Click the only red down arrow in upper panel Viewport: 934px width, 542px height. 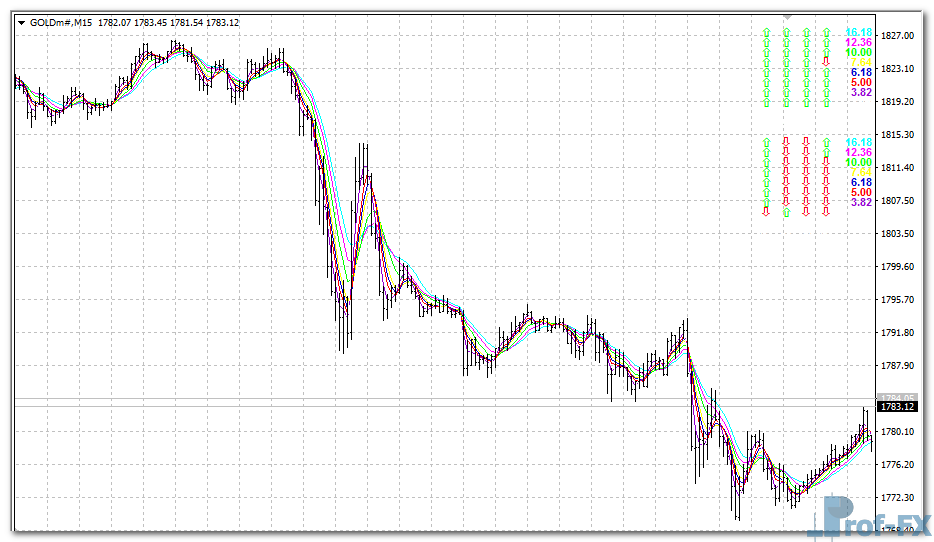(826, 62)
